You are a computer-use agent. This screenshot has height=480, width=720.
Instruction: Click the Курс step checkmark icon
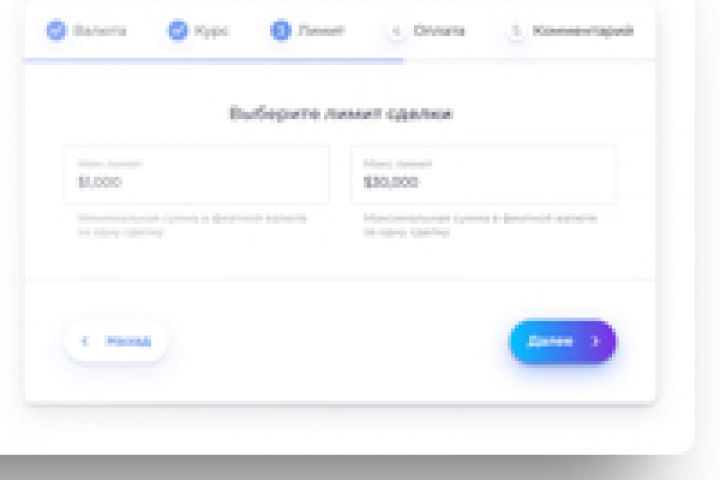click(178, 30)
